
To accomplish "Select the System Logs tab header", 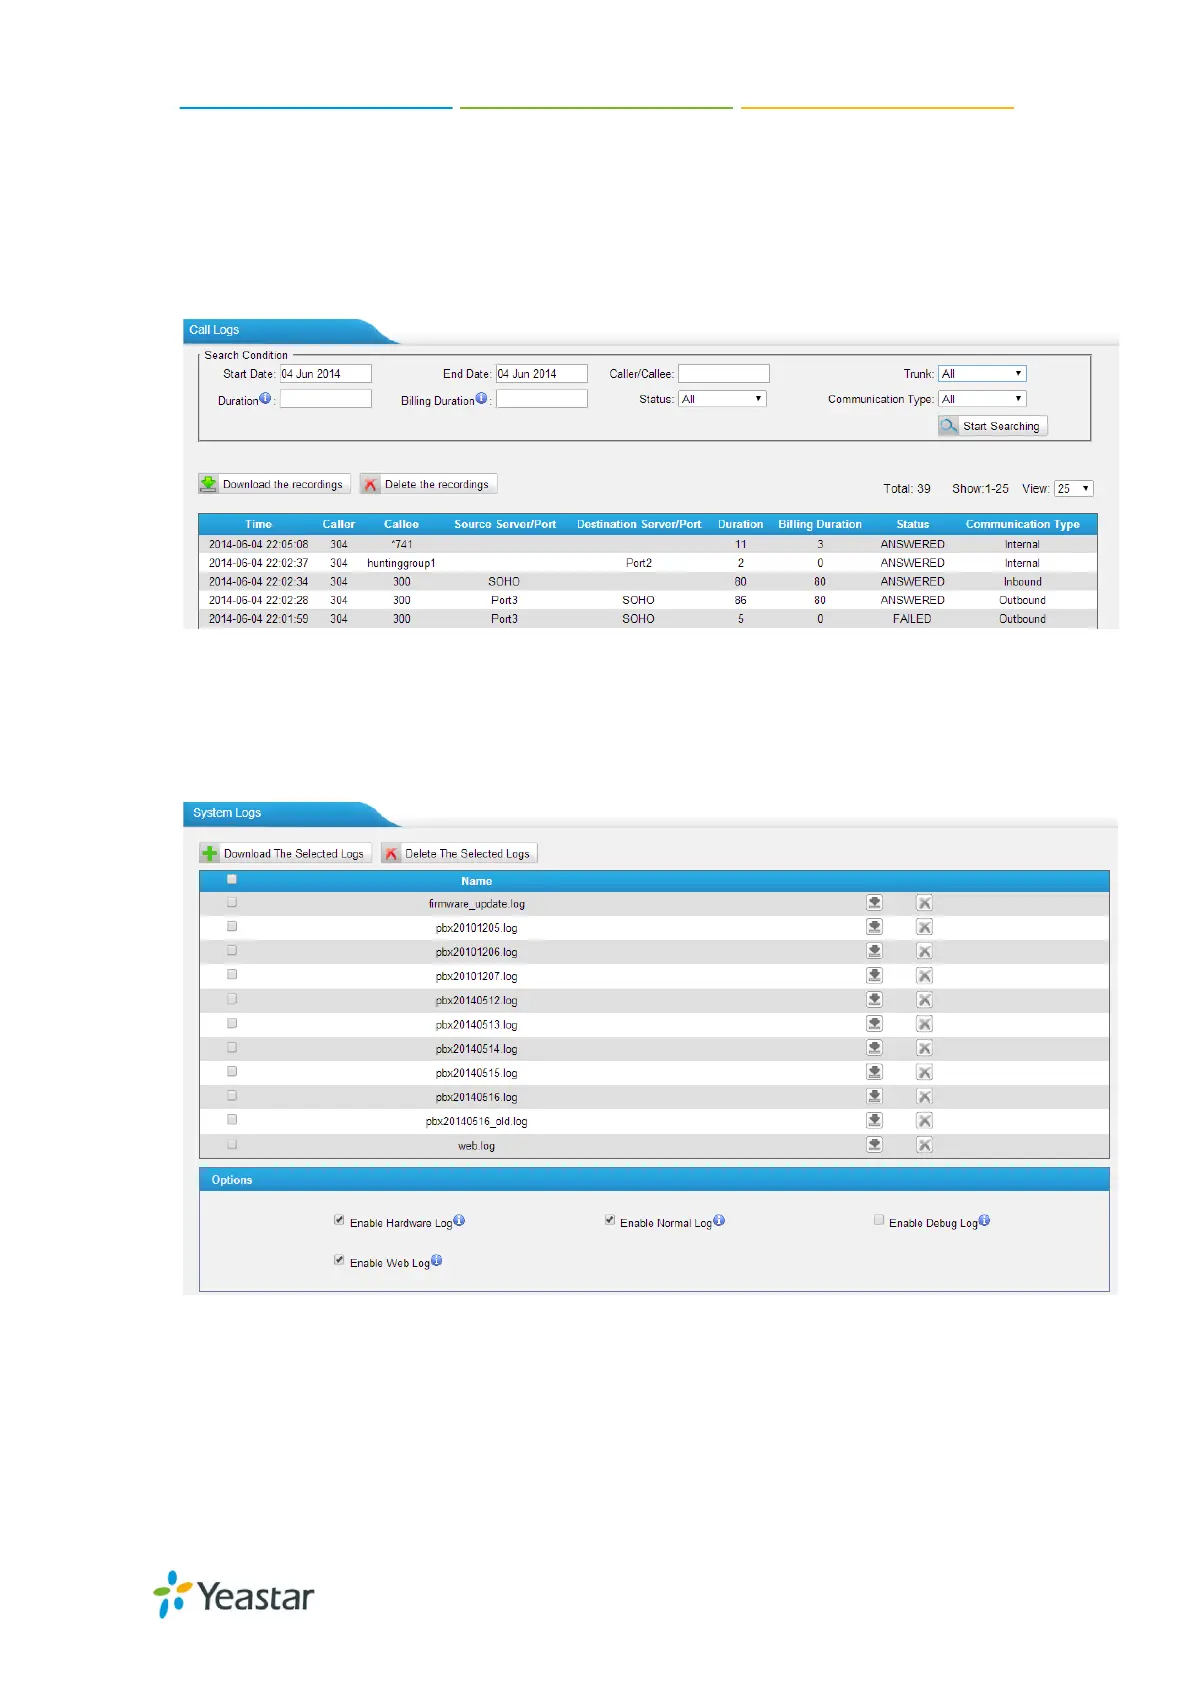I will [227, 813].
